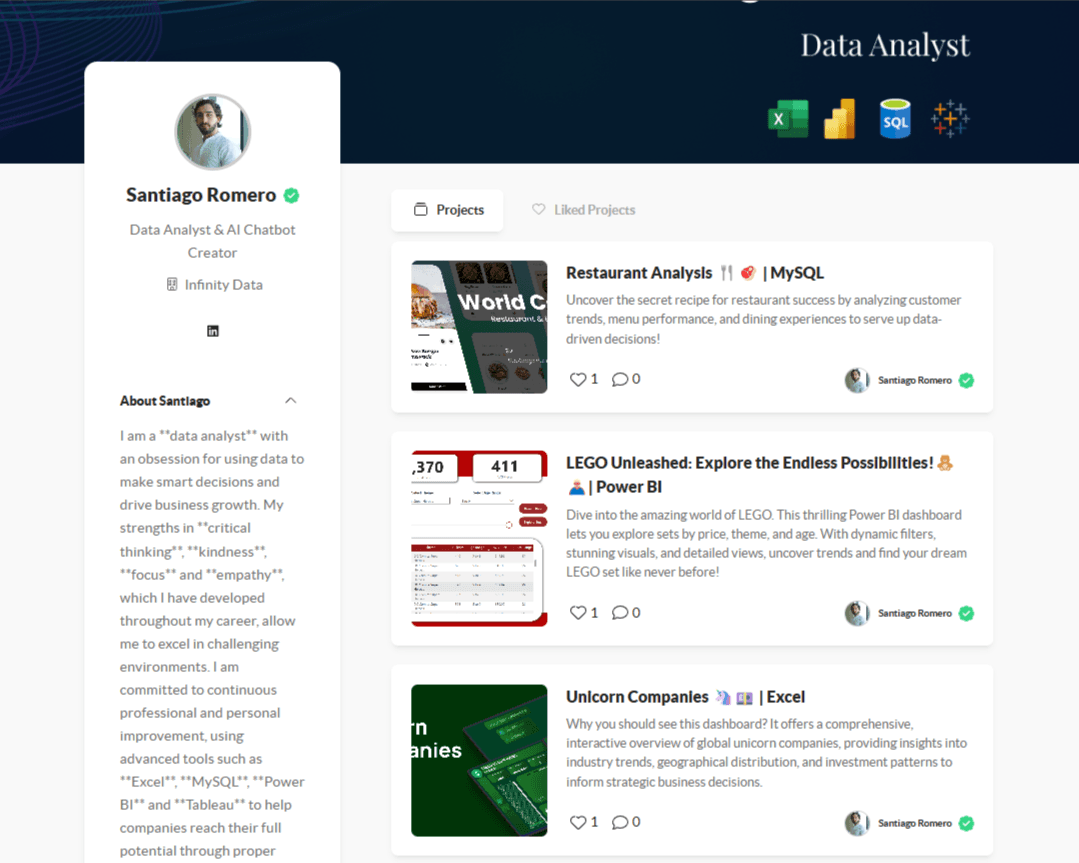The image size is (1079, 863).
Task: Switch to the Projects tab
Action: (447, 210)
